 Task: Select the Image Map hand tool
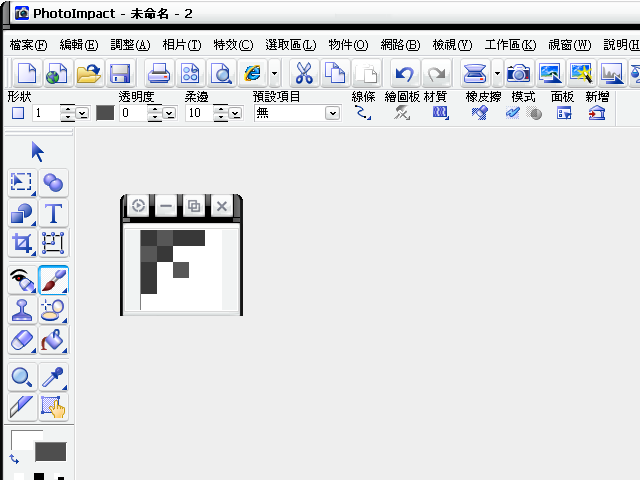pyautogui.click(x=53, y=407)
